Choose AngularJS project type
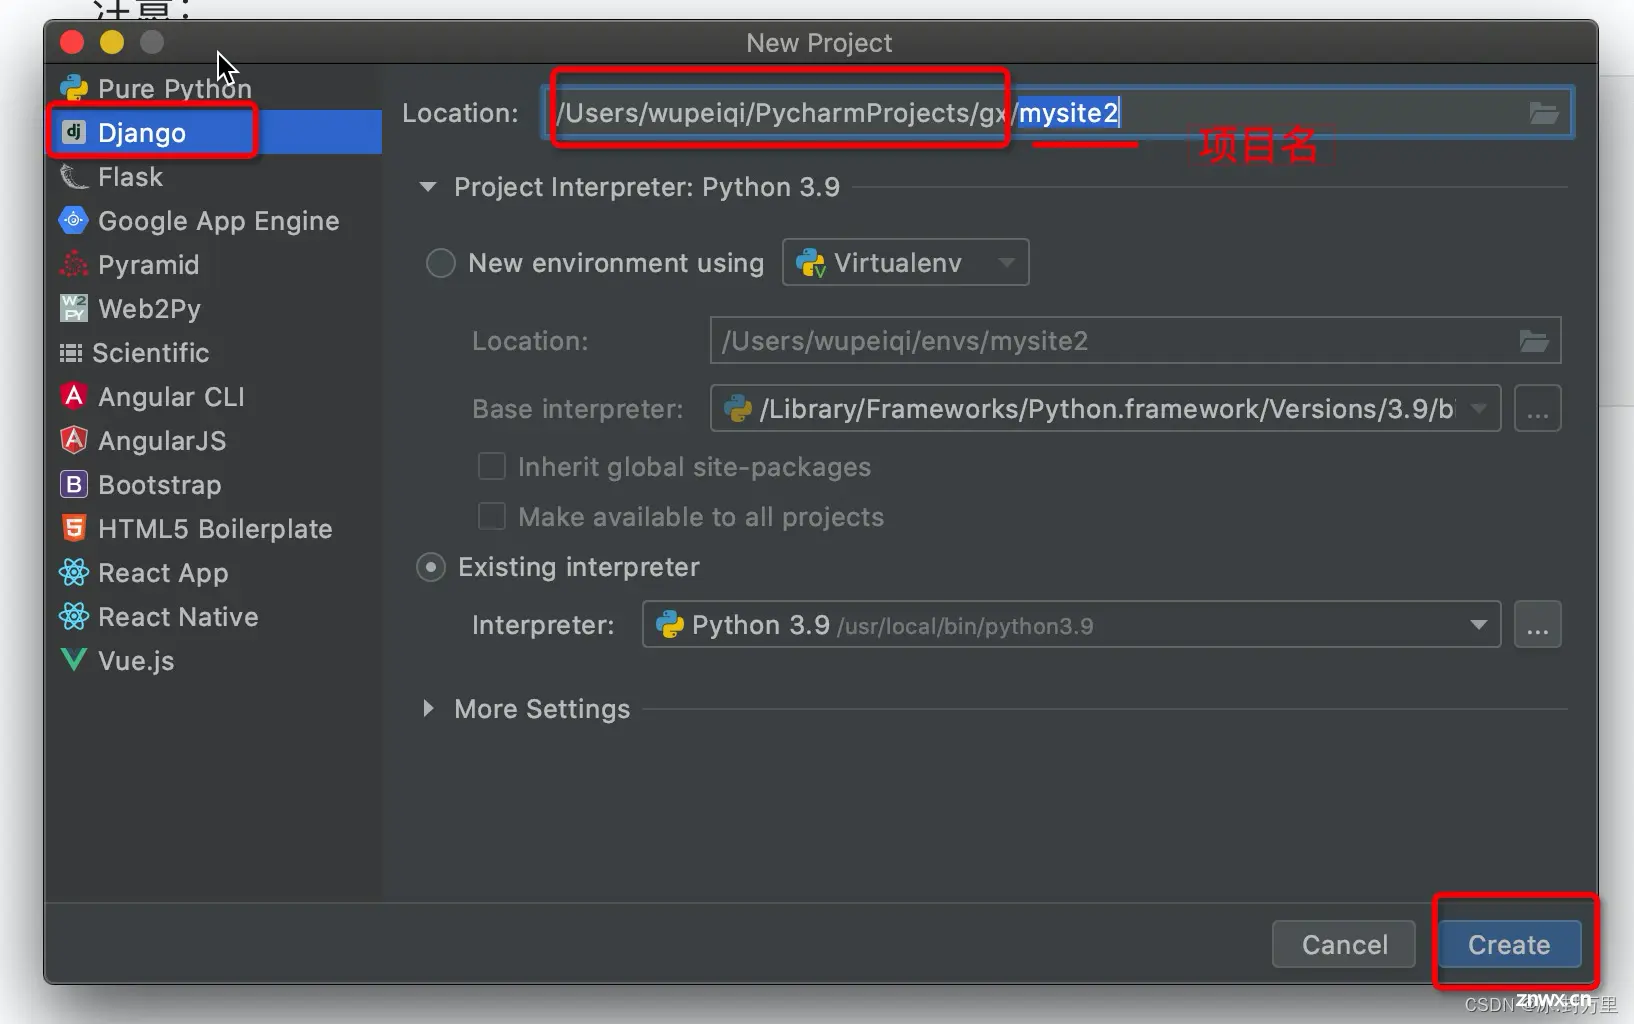The width and height of the screenshot is (1634, 1024). [214, 440]
